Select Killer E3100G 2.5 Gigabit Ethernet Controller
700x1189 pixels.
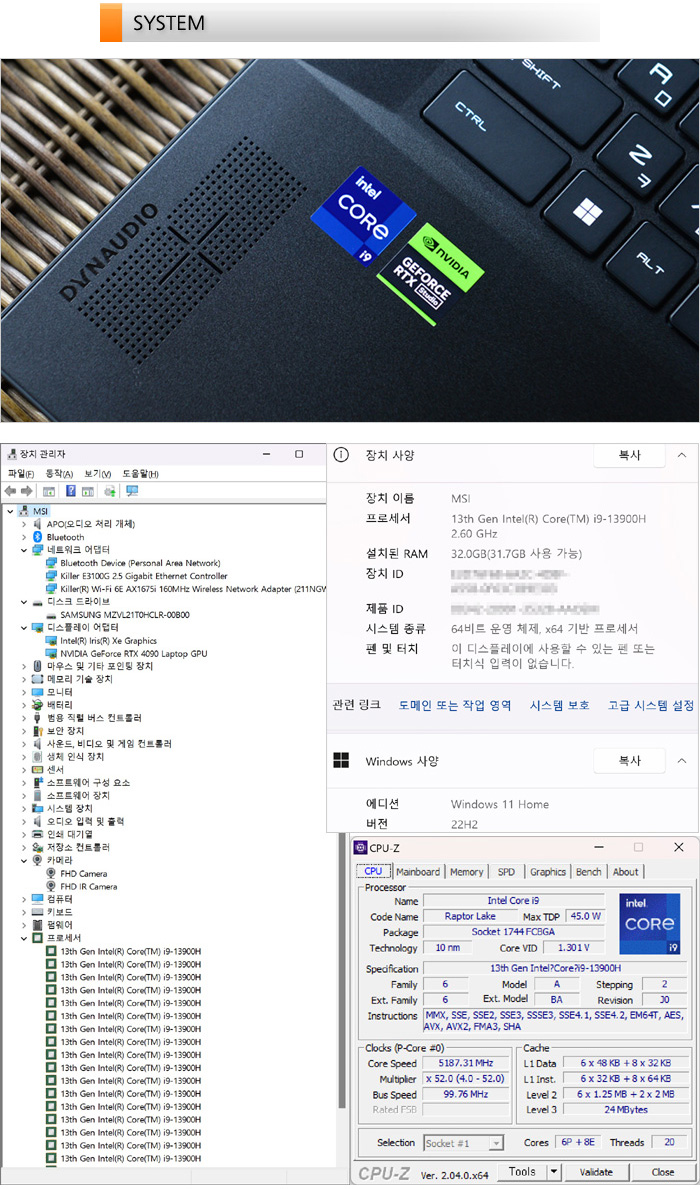137,576
